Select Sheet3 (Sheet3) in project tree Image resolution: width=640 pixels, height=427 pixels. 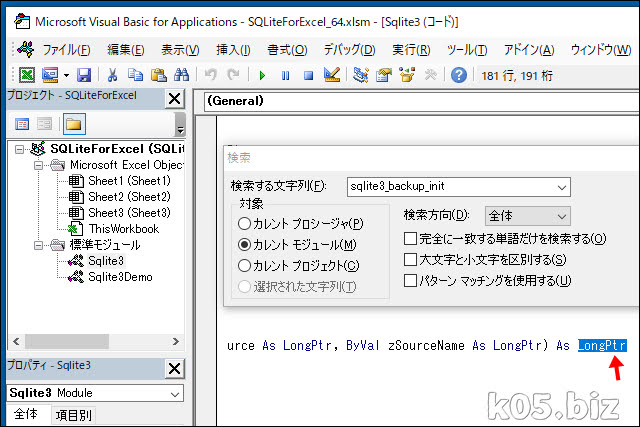[x=129, y=213]
